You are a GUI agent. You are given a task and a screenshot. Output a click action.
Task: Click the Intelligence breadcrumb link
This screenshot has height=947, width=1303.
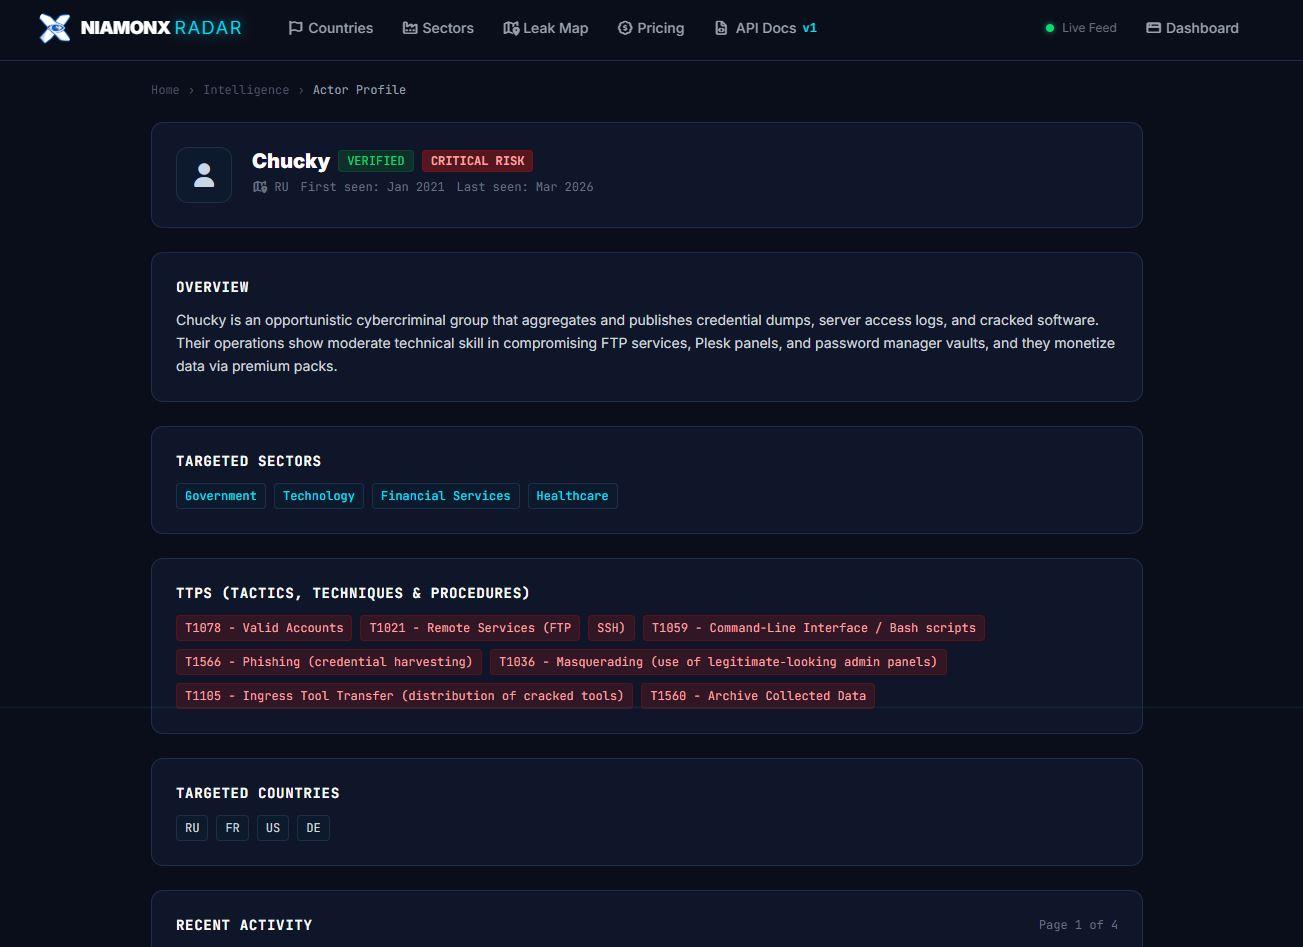(246, 90)
